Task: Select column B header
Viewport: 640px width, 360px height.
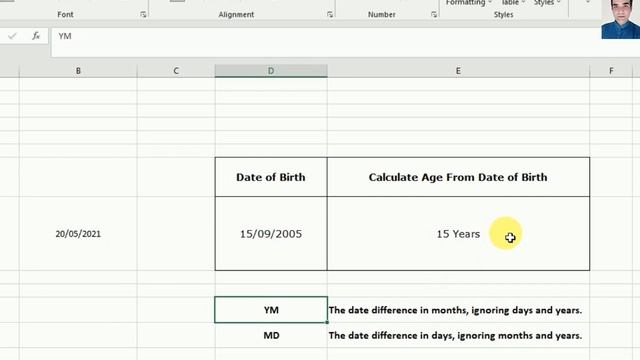Action: coord(78,71)
